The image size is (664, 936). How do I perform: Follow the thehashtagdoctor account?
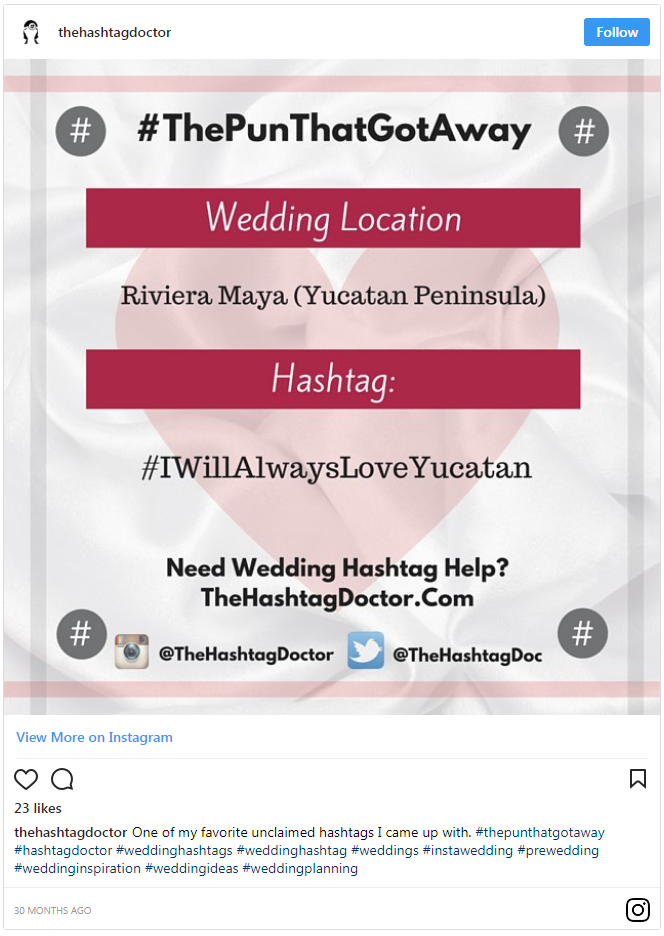(616, 32)
